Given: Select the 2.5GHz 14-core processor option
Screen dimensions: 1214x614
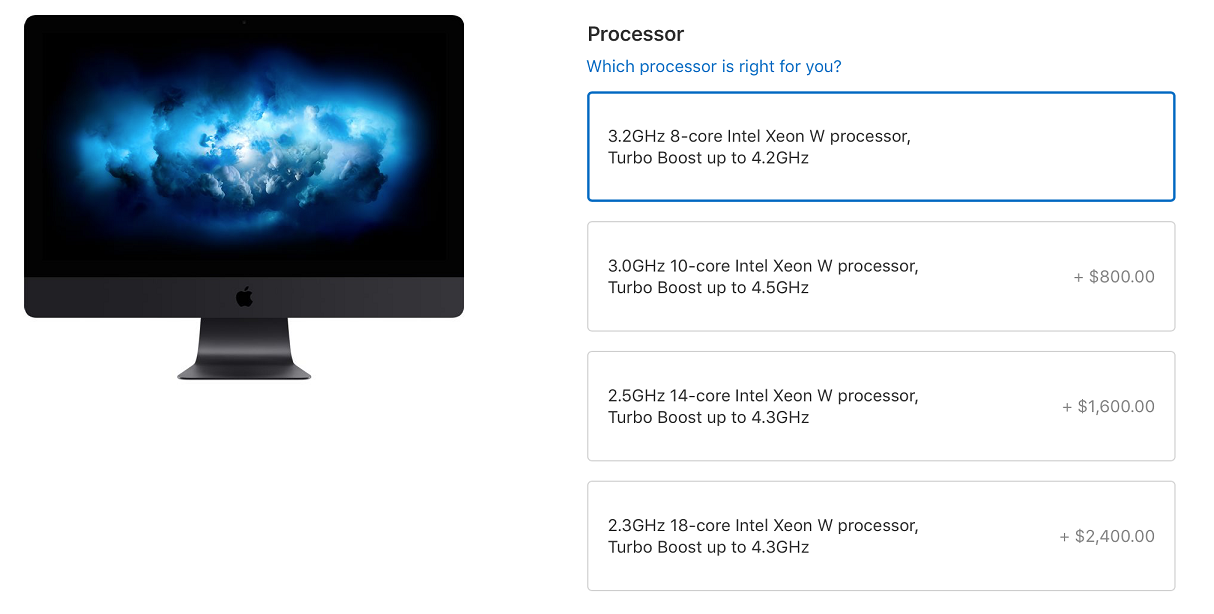Looking at the screenshot, I should pos(880,407).
